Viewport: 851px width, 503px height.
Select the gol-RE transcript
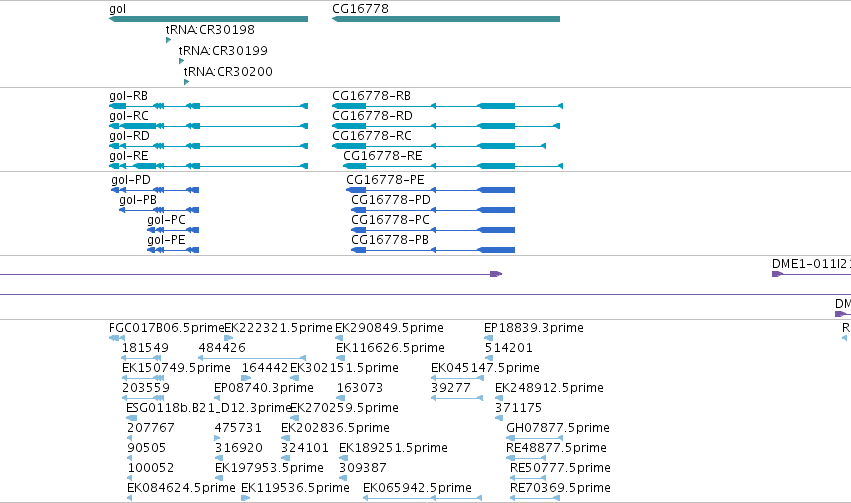click(208, 166)
